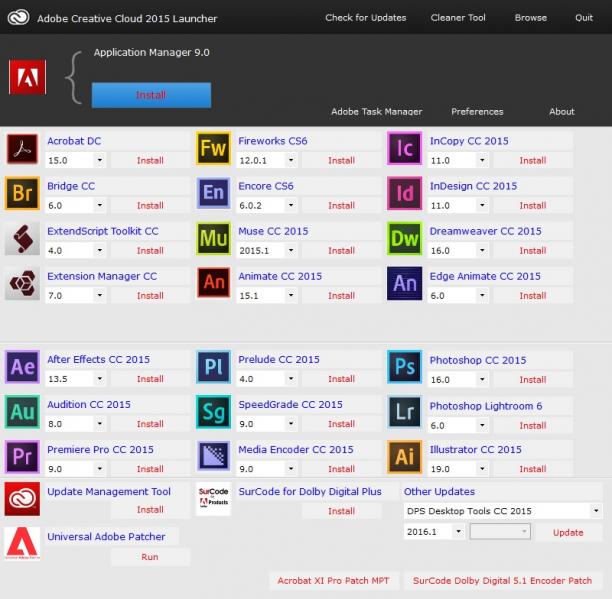Click the Illustrator 'Ai' icon
The image size is (612, 599).
[405, 457]
